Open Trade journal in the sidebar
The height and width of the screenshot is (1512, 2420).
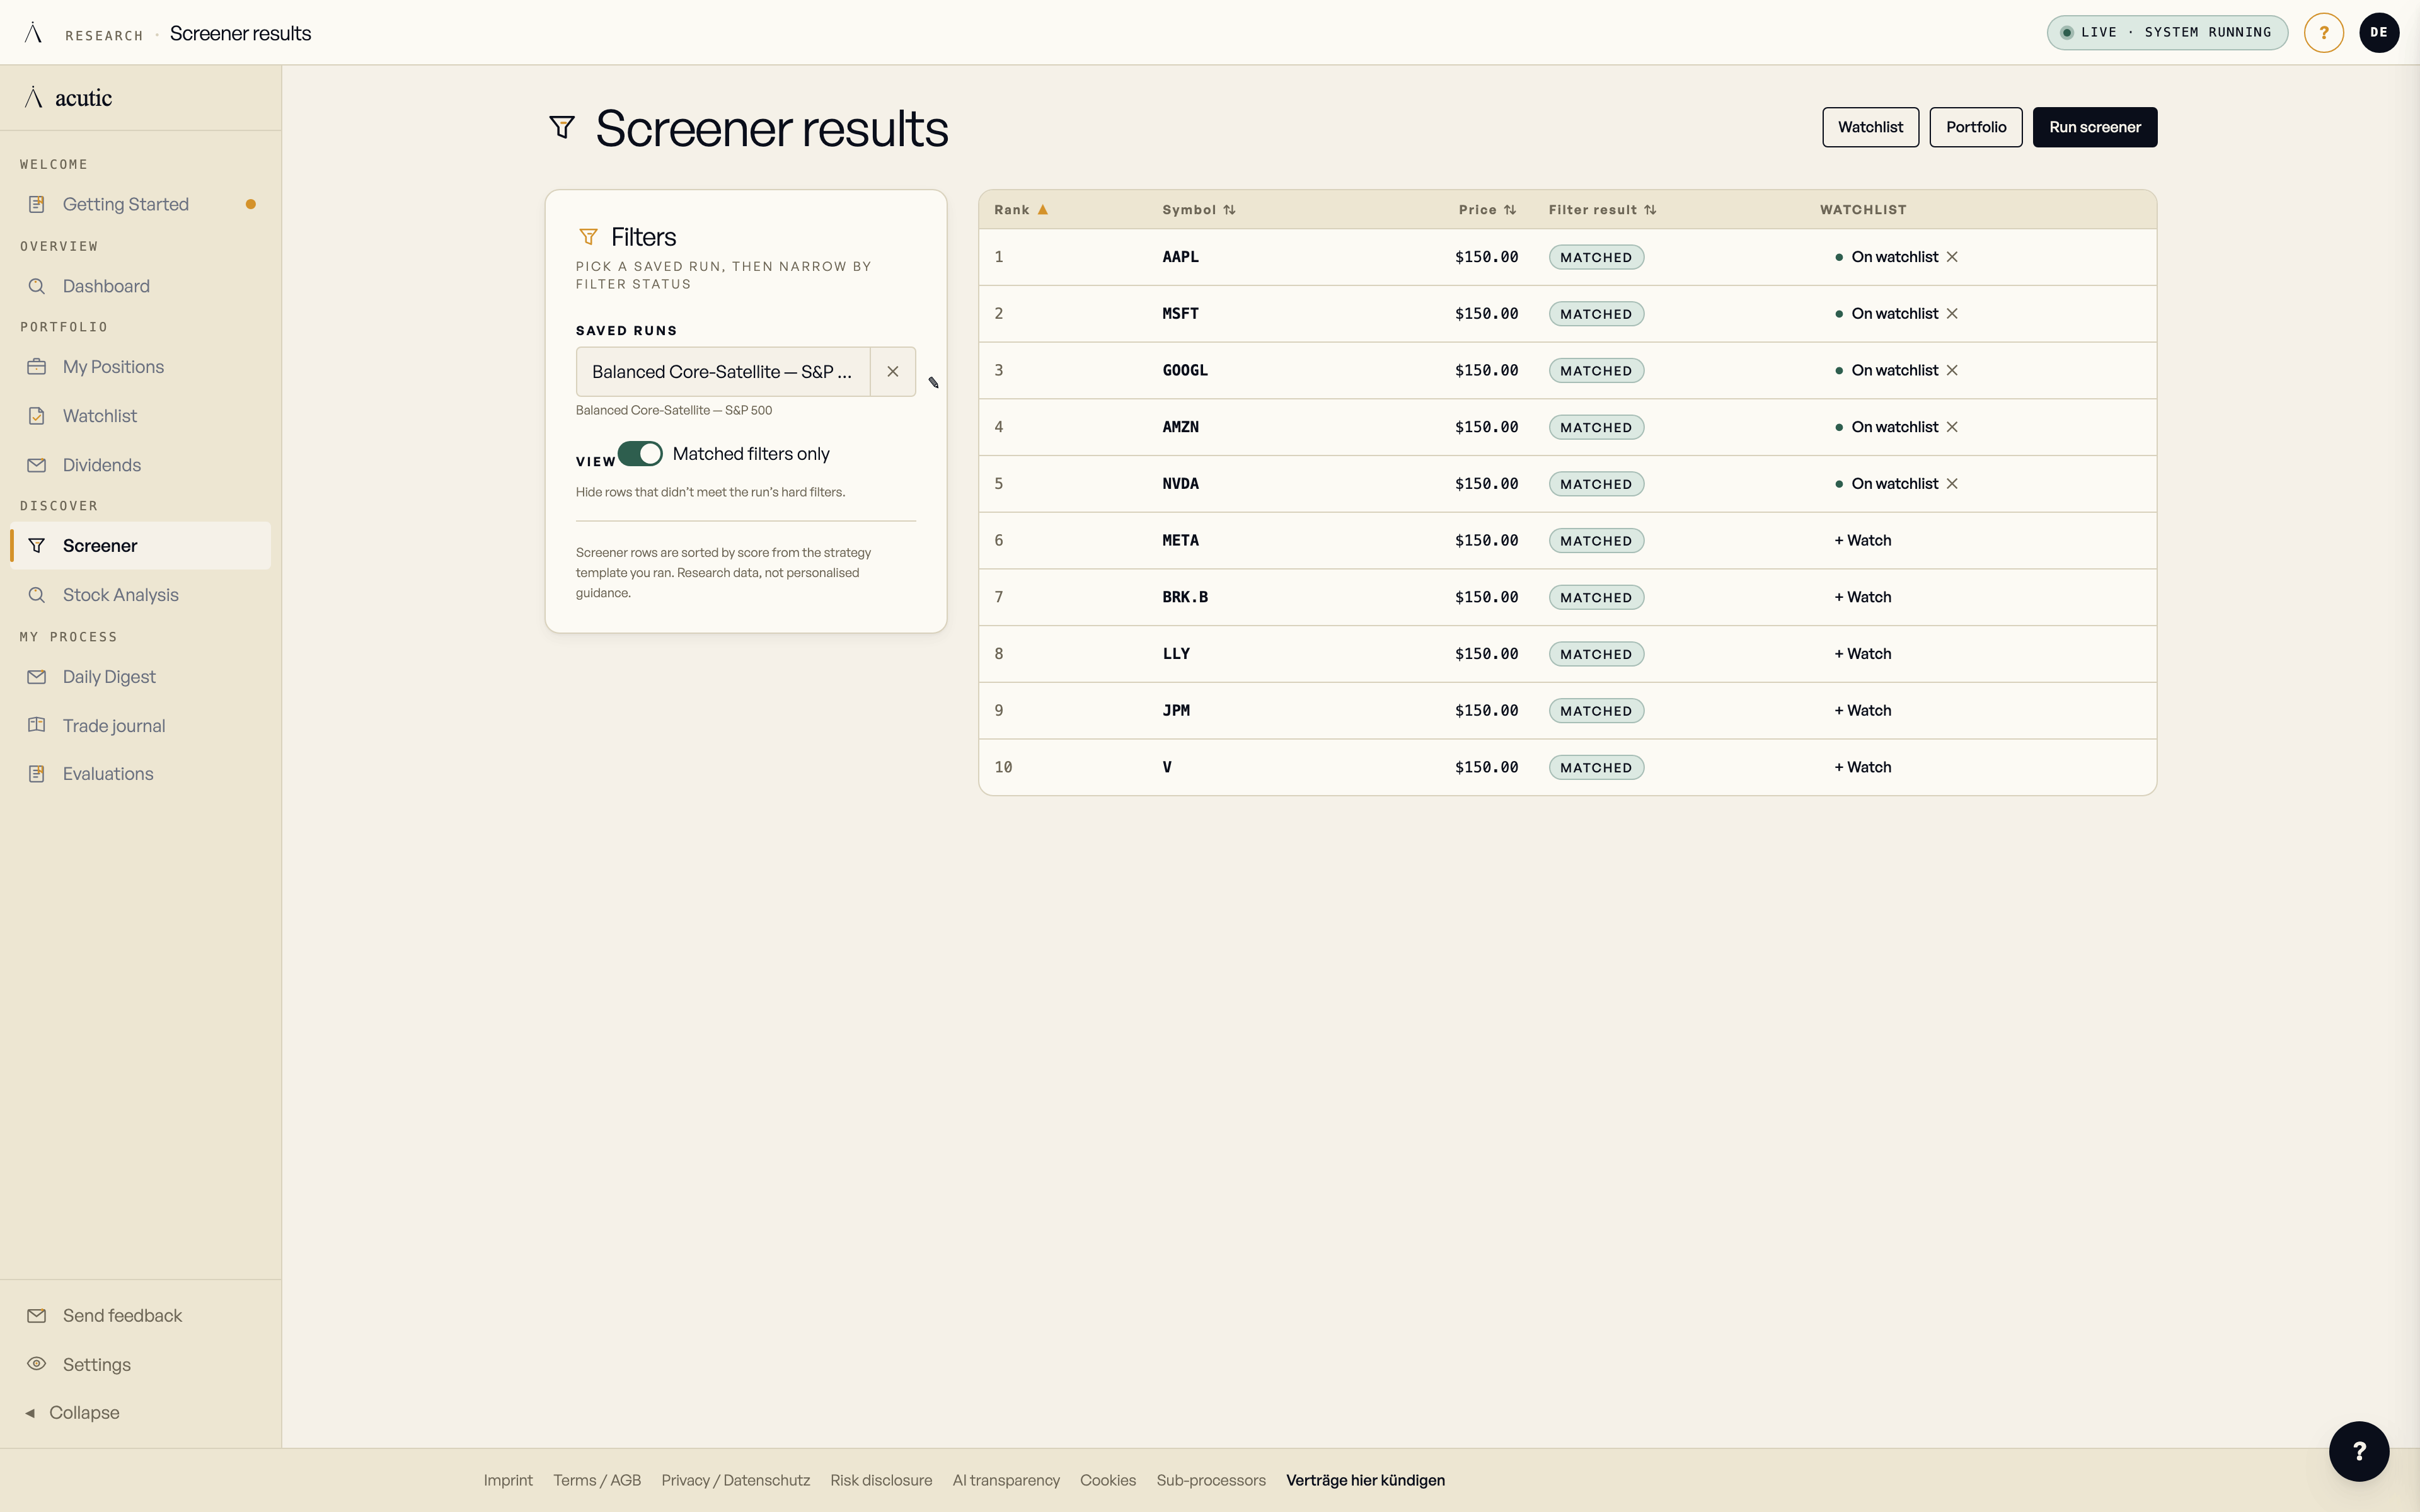pyautogui.click(x=140, y=726)
